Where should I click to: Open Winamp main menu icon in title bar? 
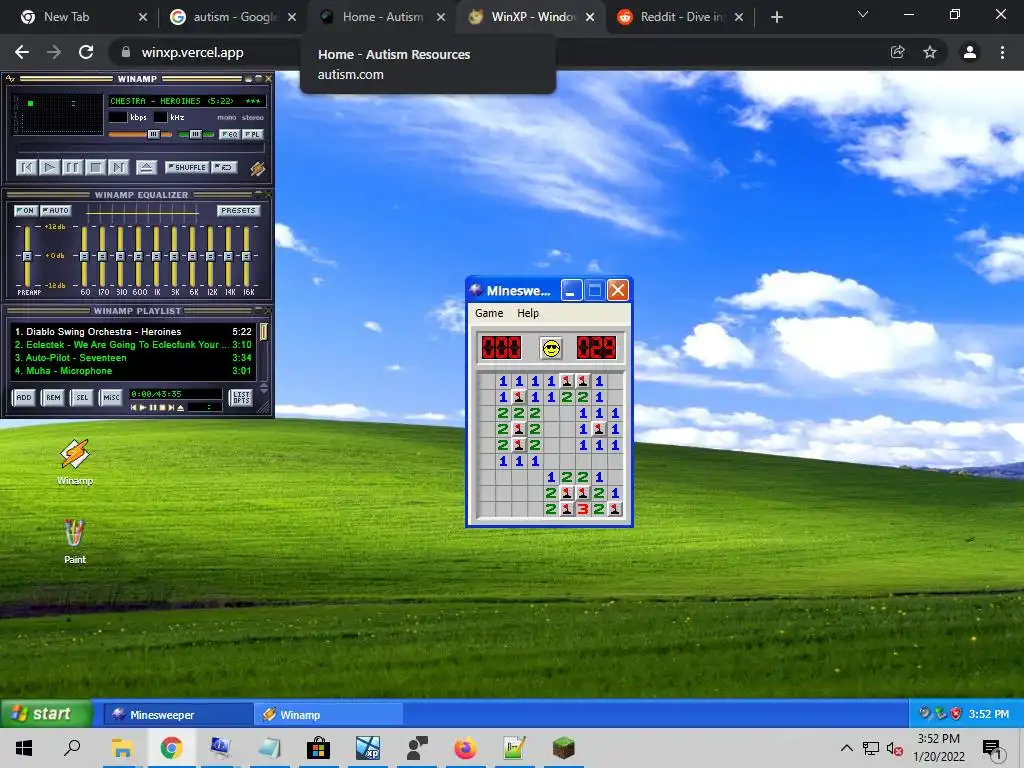click(x=10, y=79)
